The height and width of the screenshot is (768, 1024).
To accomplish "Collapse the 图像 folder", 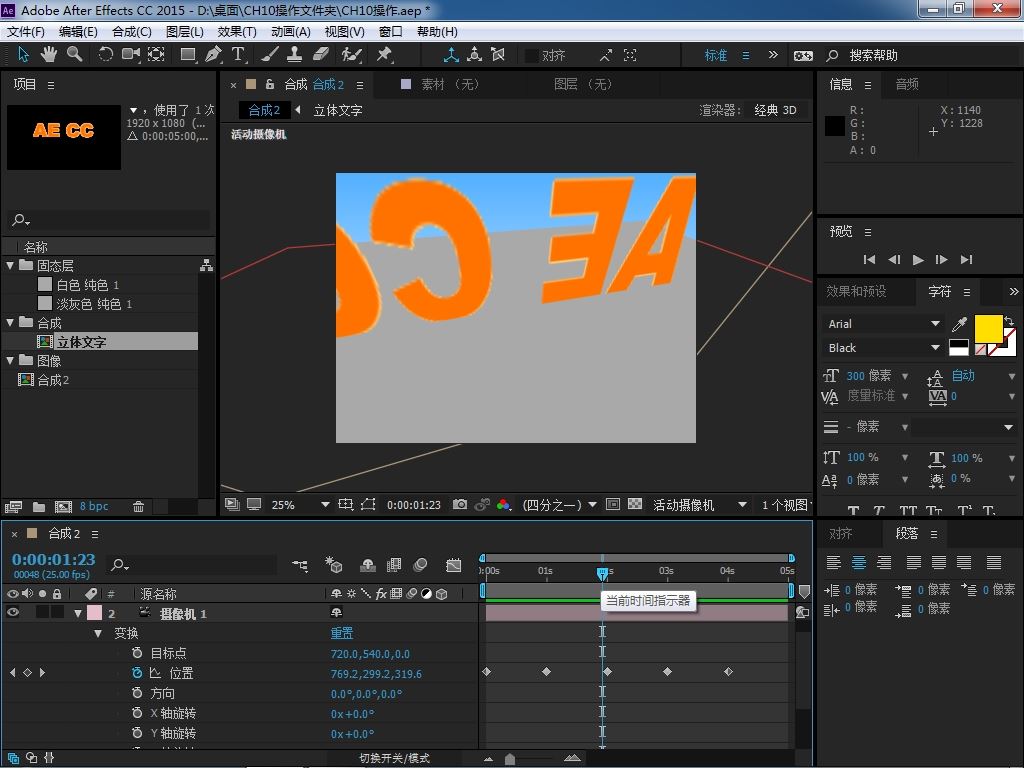I will (x=10, y=360).
